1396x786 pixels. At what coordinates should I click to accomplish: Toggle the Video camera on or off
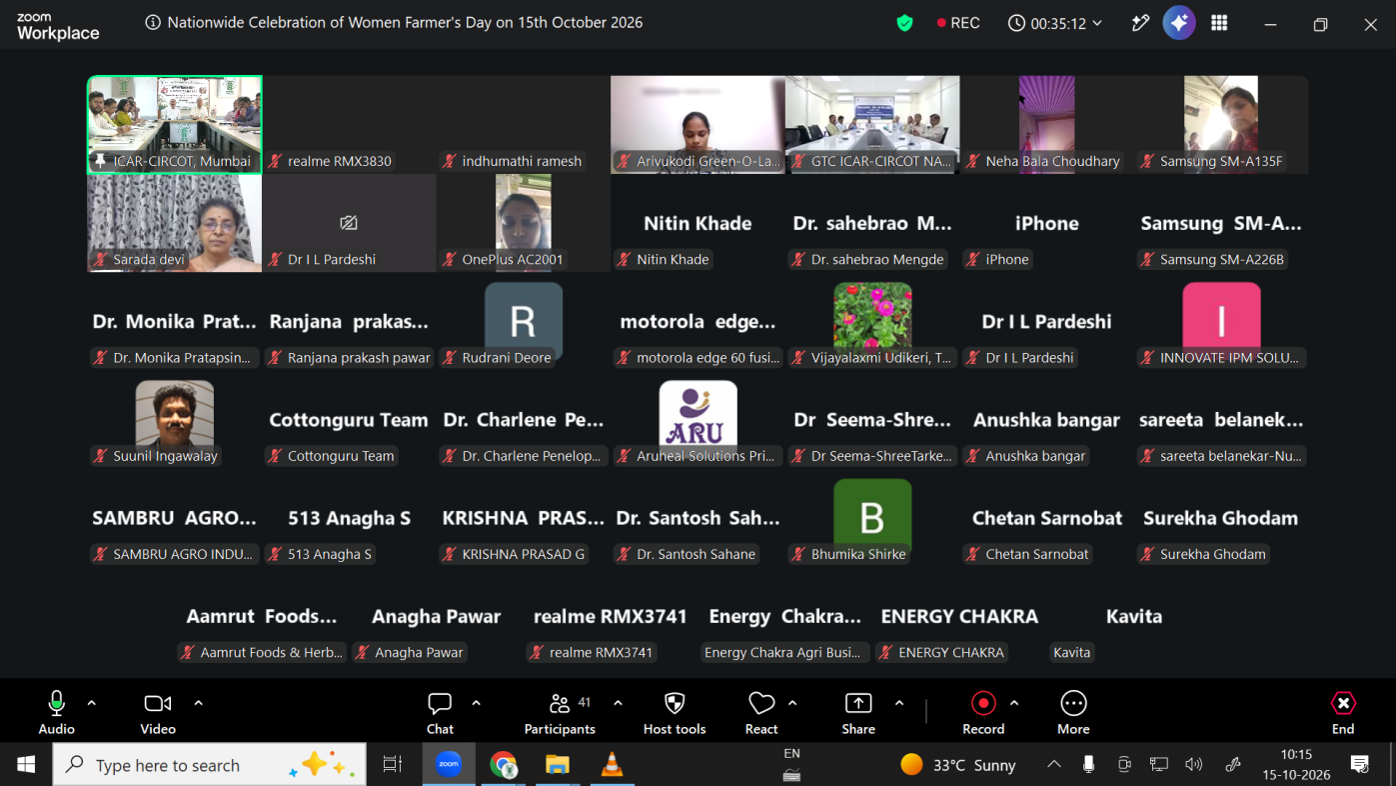[x=158, y=714]
